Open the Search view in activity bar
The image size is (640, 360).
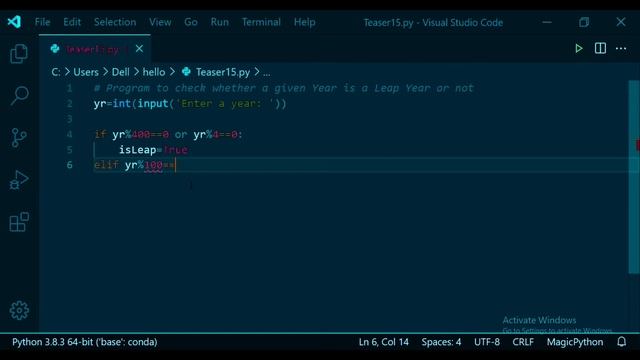(x=19, y=96)
